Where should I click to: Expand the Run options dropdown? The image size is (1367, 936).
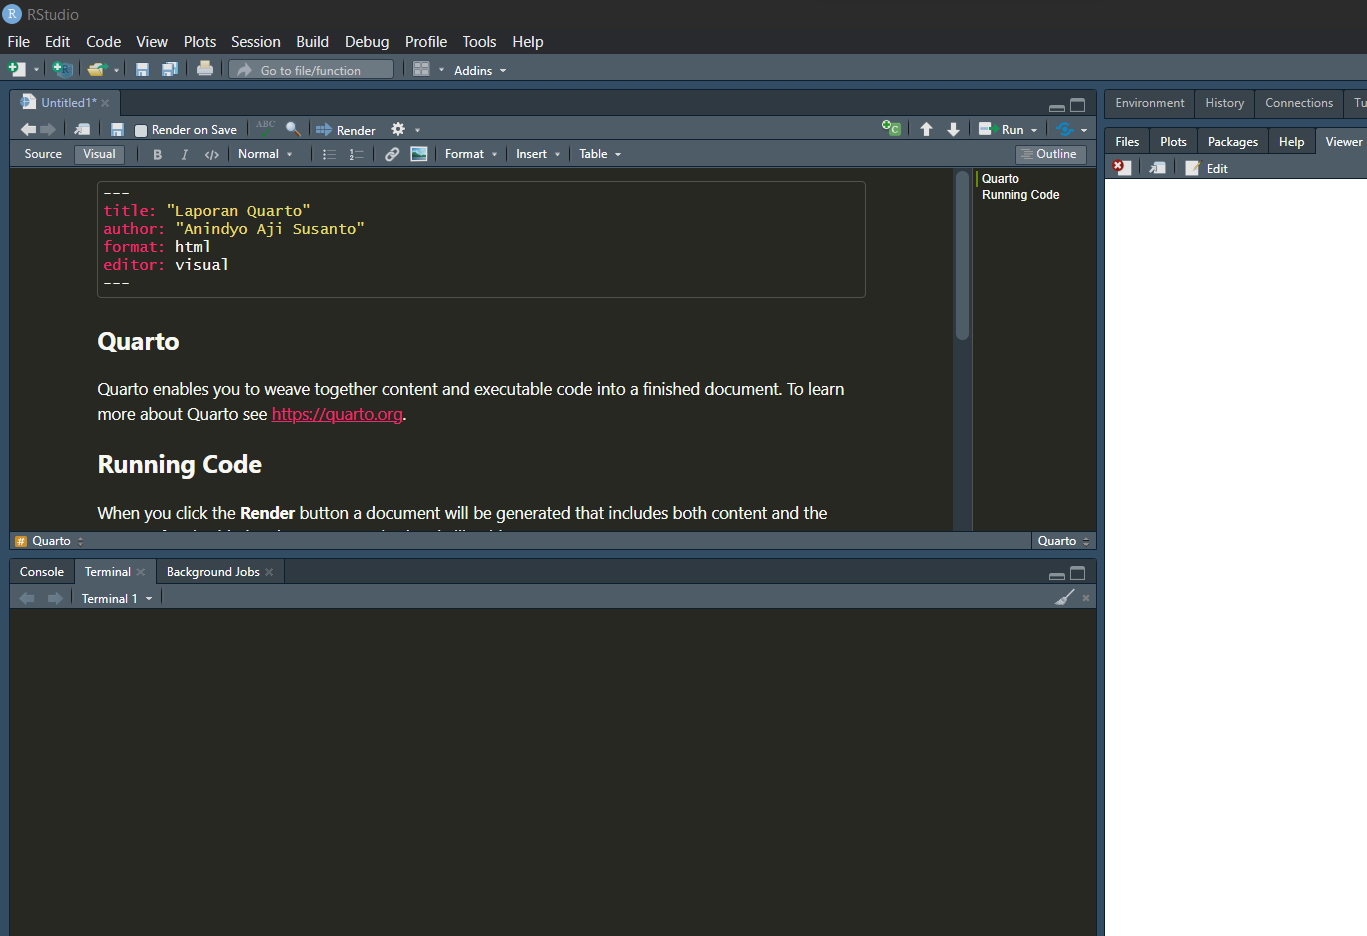pyautogui.click(x=1034, y=130)
